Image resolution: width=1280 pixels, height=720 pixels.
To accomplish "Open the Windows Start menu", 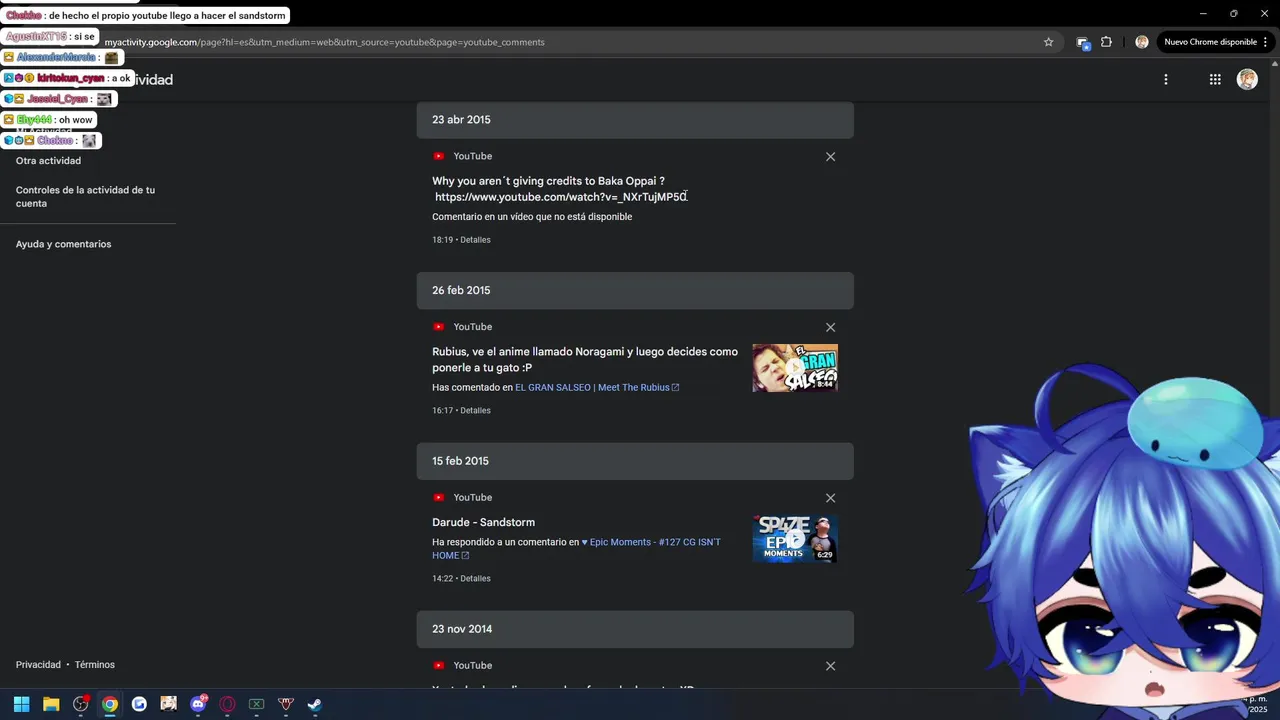I will [21, 704].
